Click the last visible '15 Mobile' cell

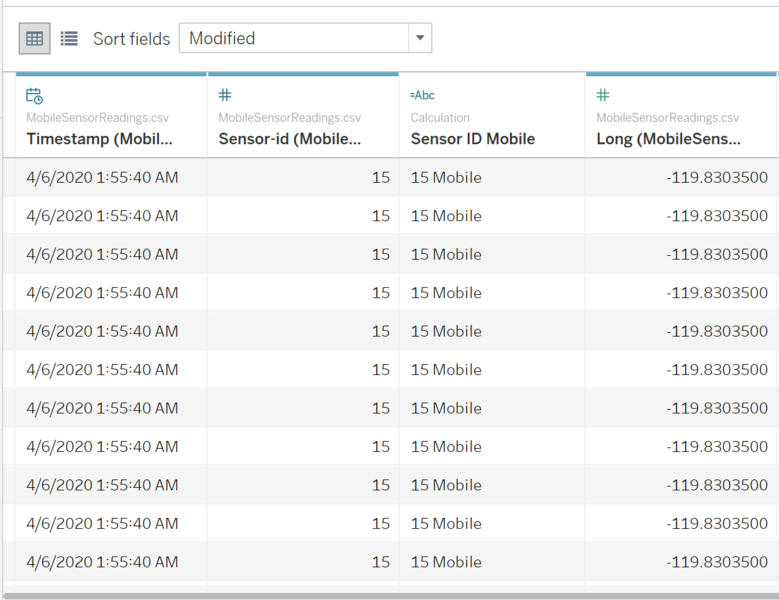(x=446, y=562)
